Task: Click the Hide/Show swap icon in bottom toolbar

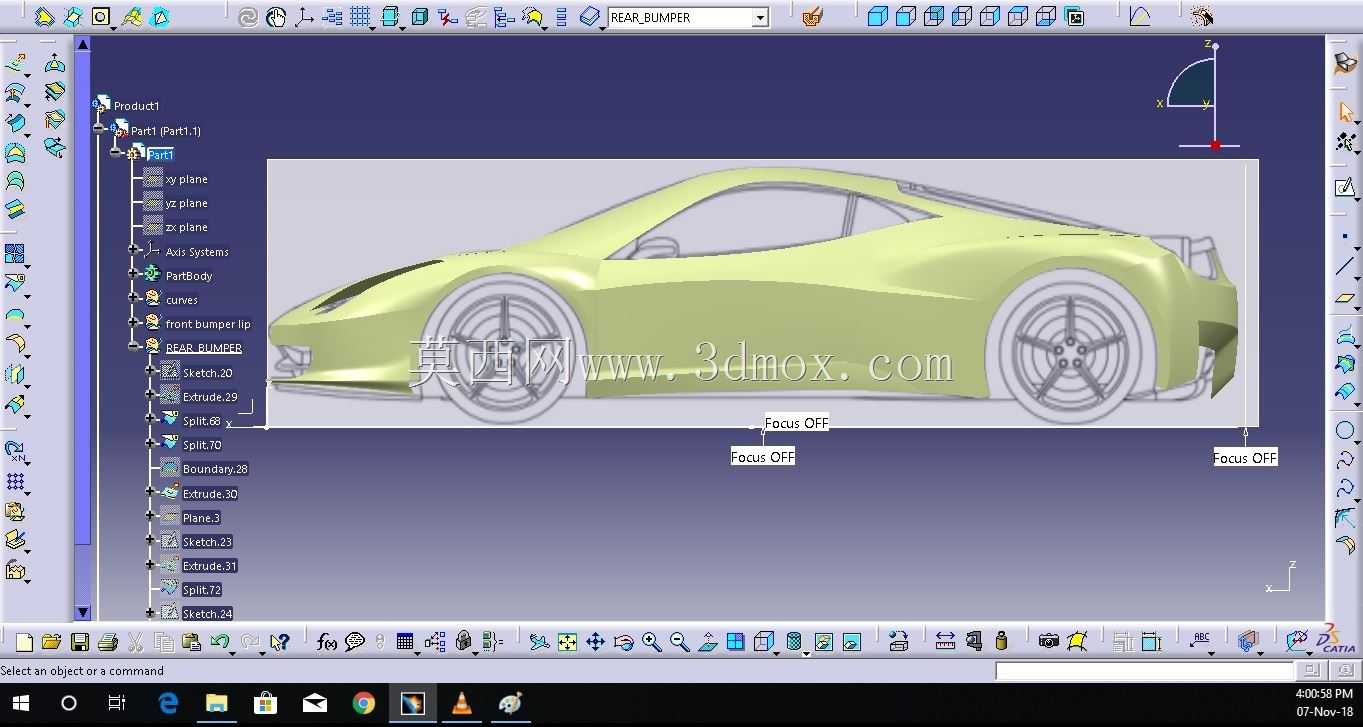Action: click(x=823, y=642)
